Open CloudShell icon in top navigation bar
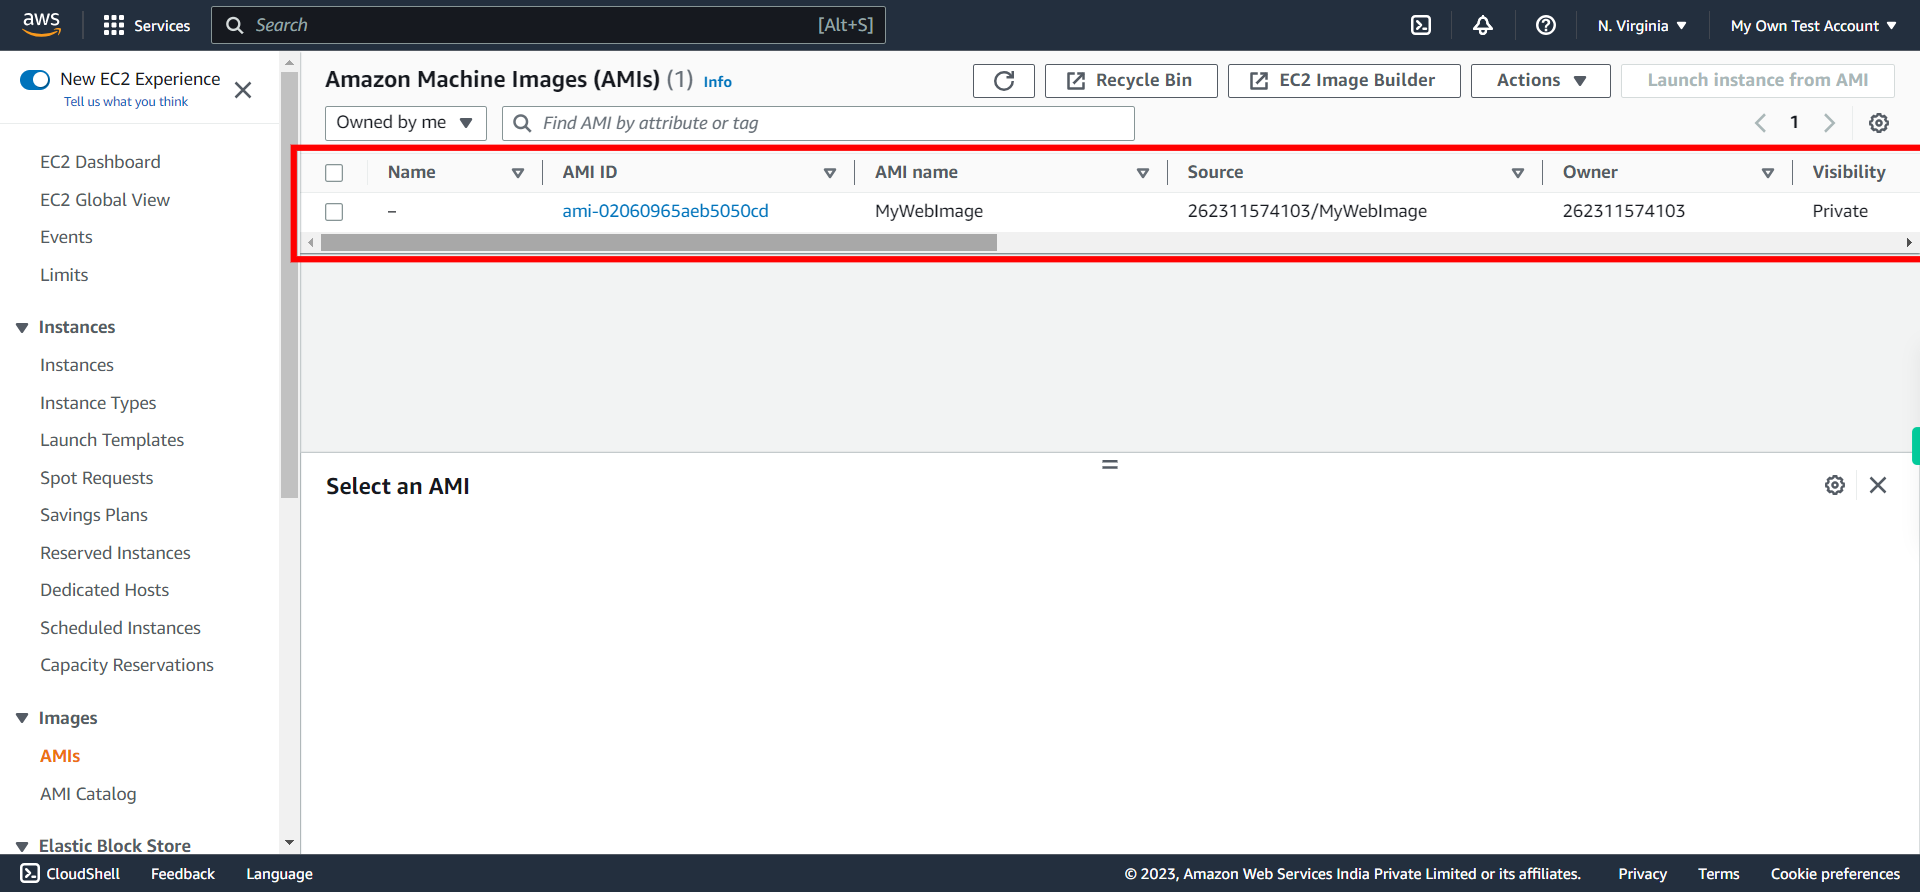The image size is (1920, 892). tap(1421, 25)
